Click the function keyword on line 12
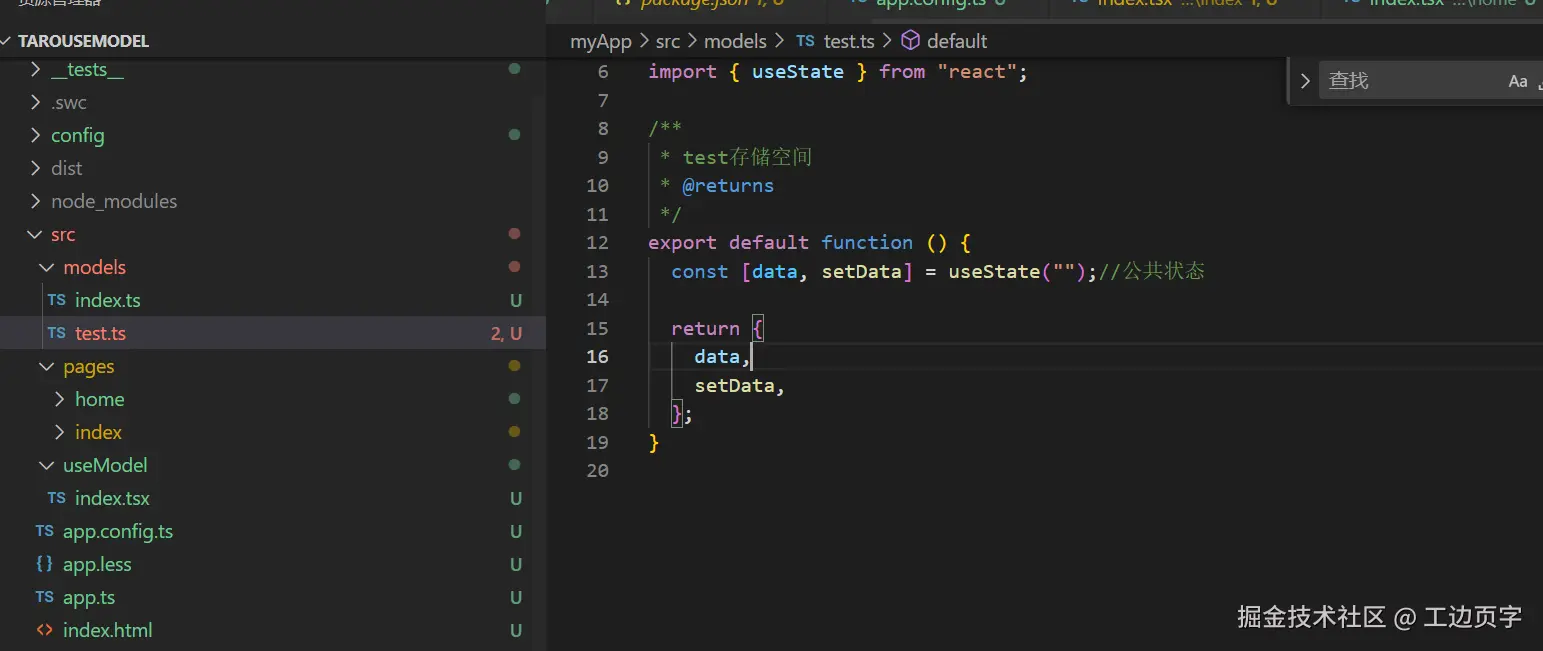 pos(867,243)
